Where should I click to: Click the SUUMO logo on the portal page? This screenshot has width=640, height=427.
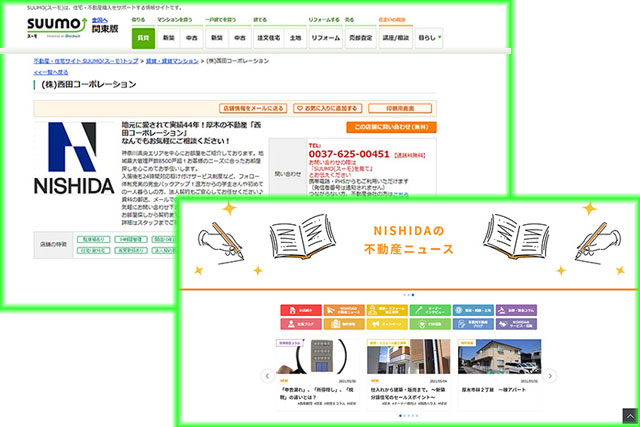click(x=57, y=26)
